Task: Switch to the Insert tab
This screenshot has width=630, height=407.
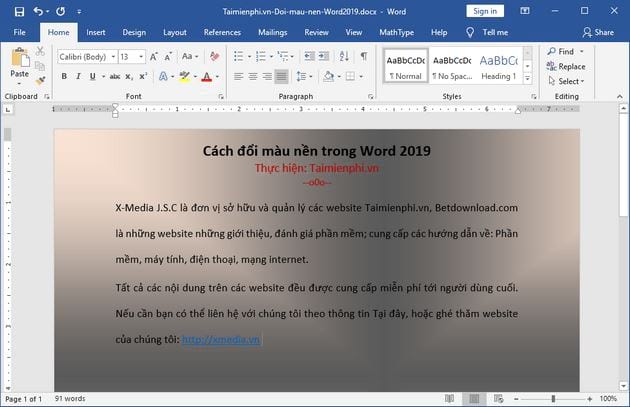Action: (96, 32)
